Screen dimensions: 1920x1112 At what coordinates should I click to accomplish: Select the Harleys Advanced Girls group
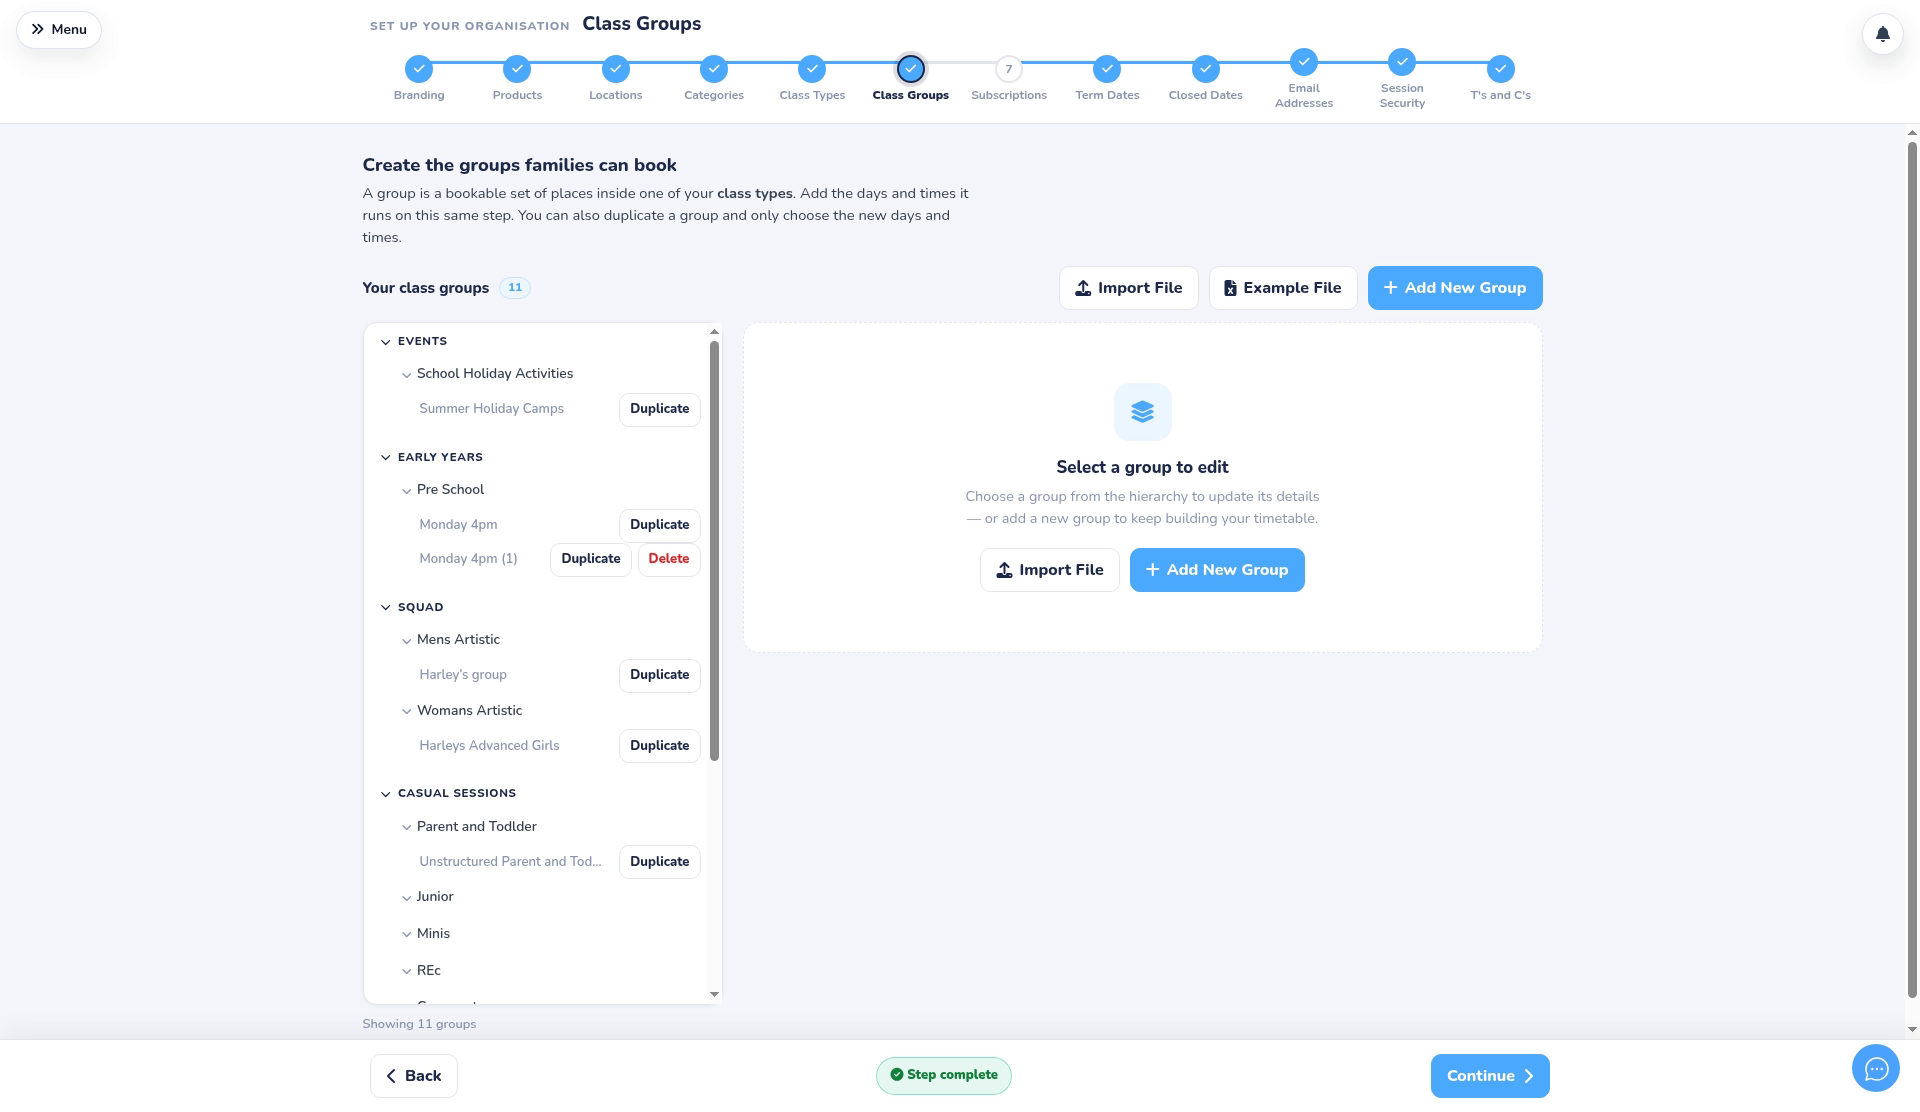489,746
